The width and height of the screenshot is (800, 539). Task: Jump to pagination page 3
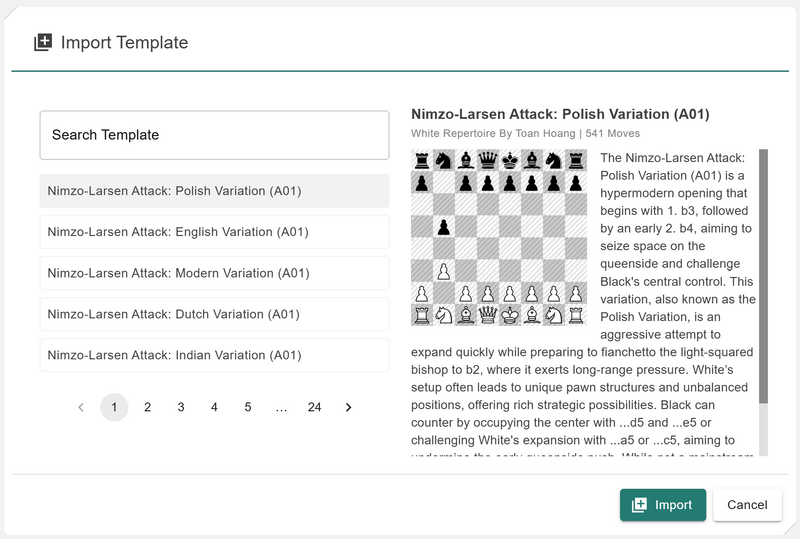[181, 407]
